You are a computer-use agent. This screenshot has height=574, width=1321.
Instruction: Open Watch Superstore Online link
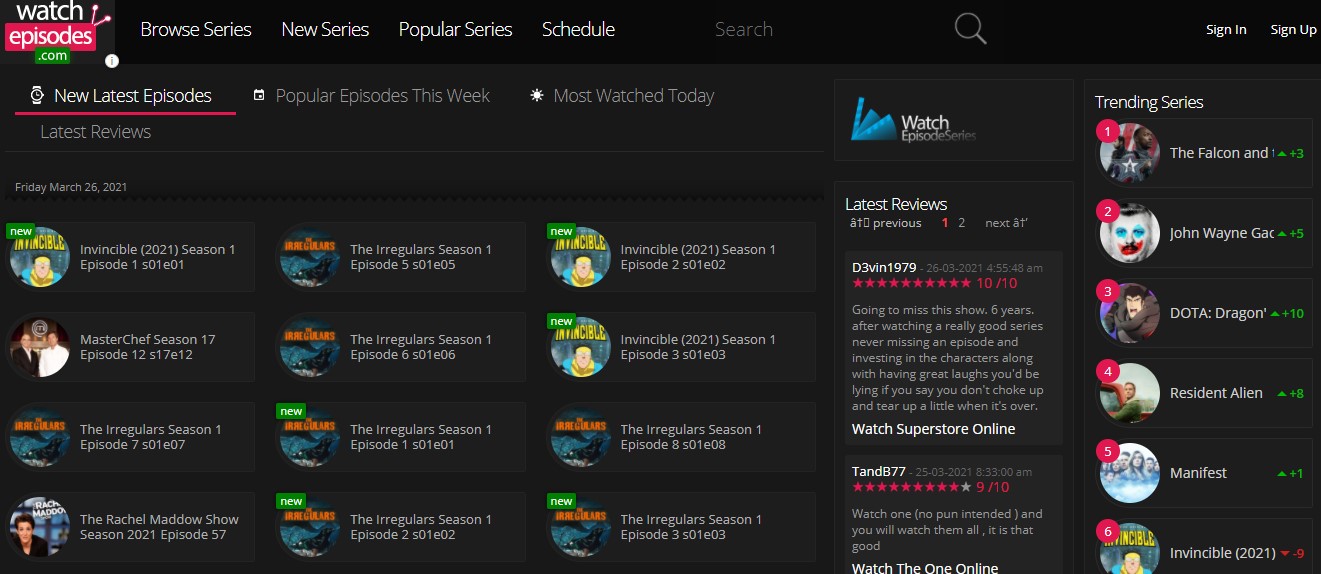pos(933,429)
